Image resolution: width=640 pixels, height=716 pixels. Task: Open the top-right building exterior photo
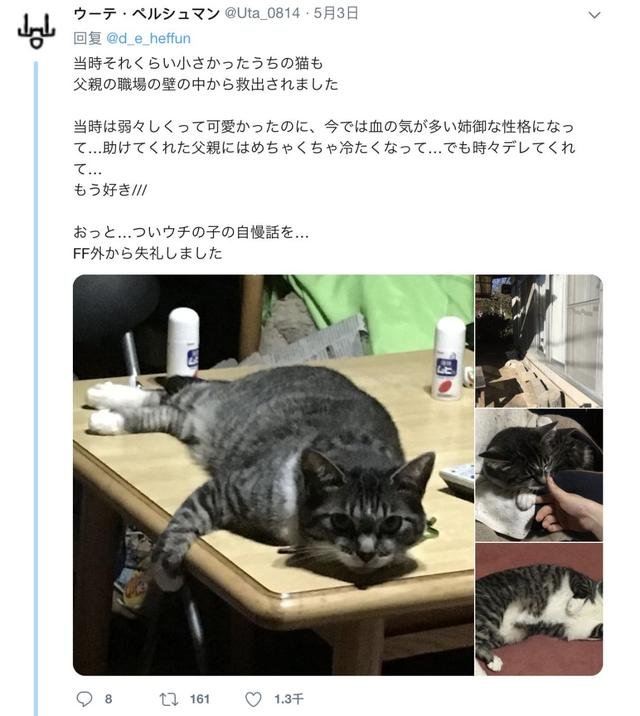(x=539, y=341)
